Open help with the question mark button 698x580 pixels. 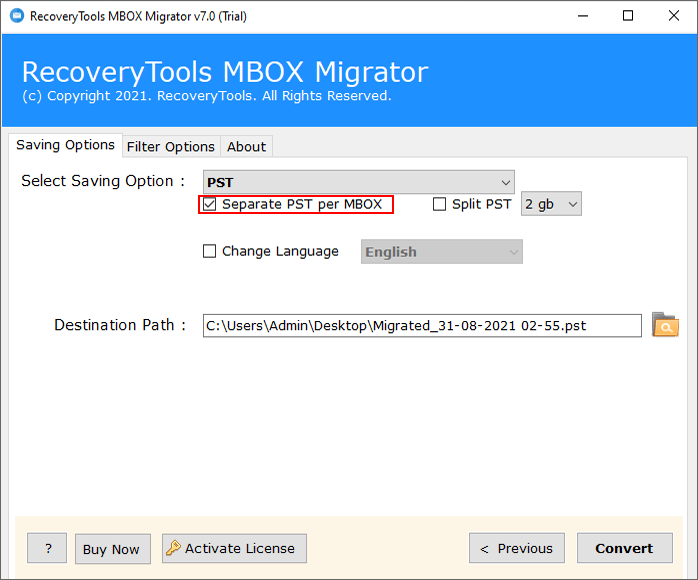coord(47,548)
